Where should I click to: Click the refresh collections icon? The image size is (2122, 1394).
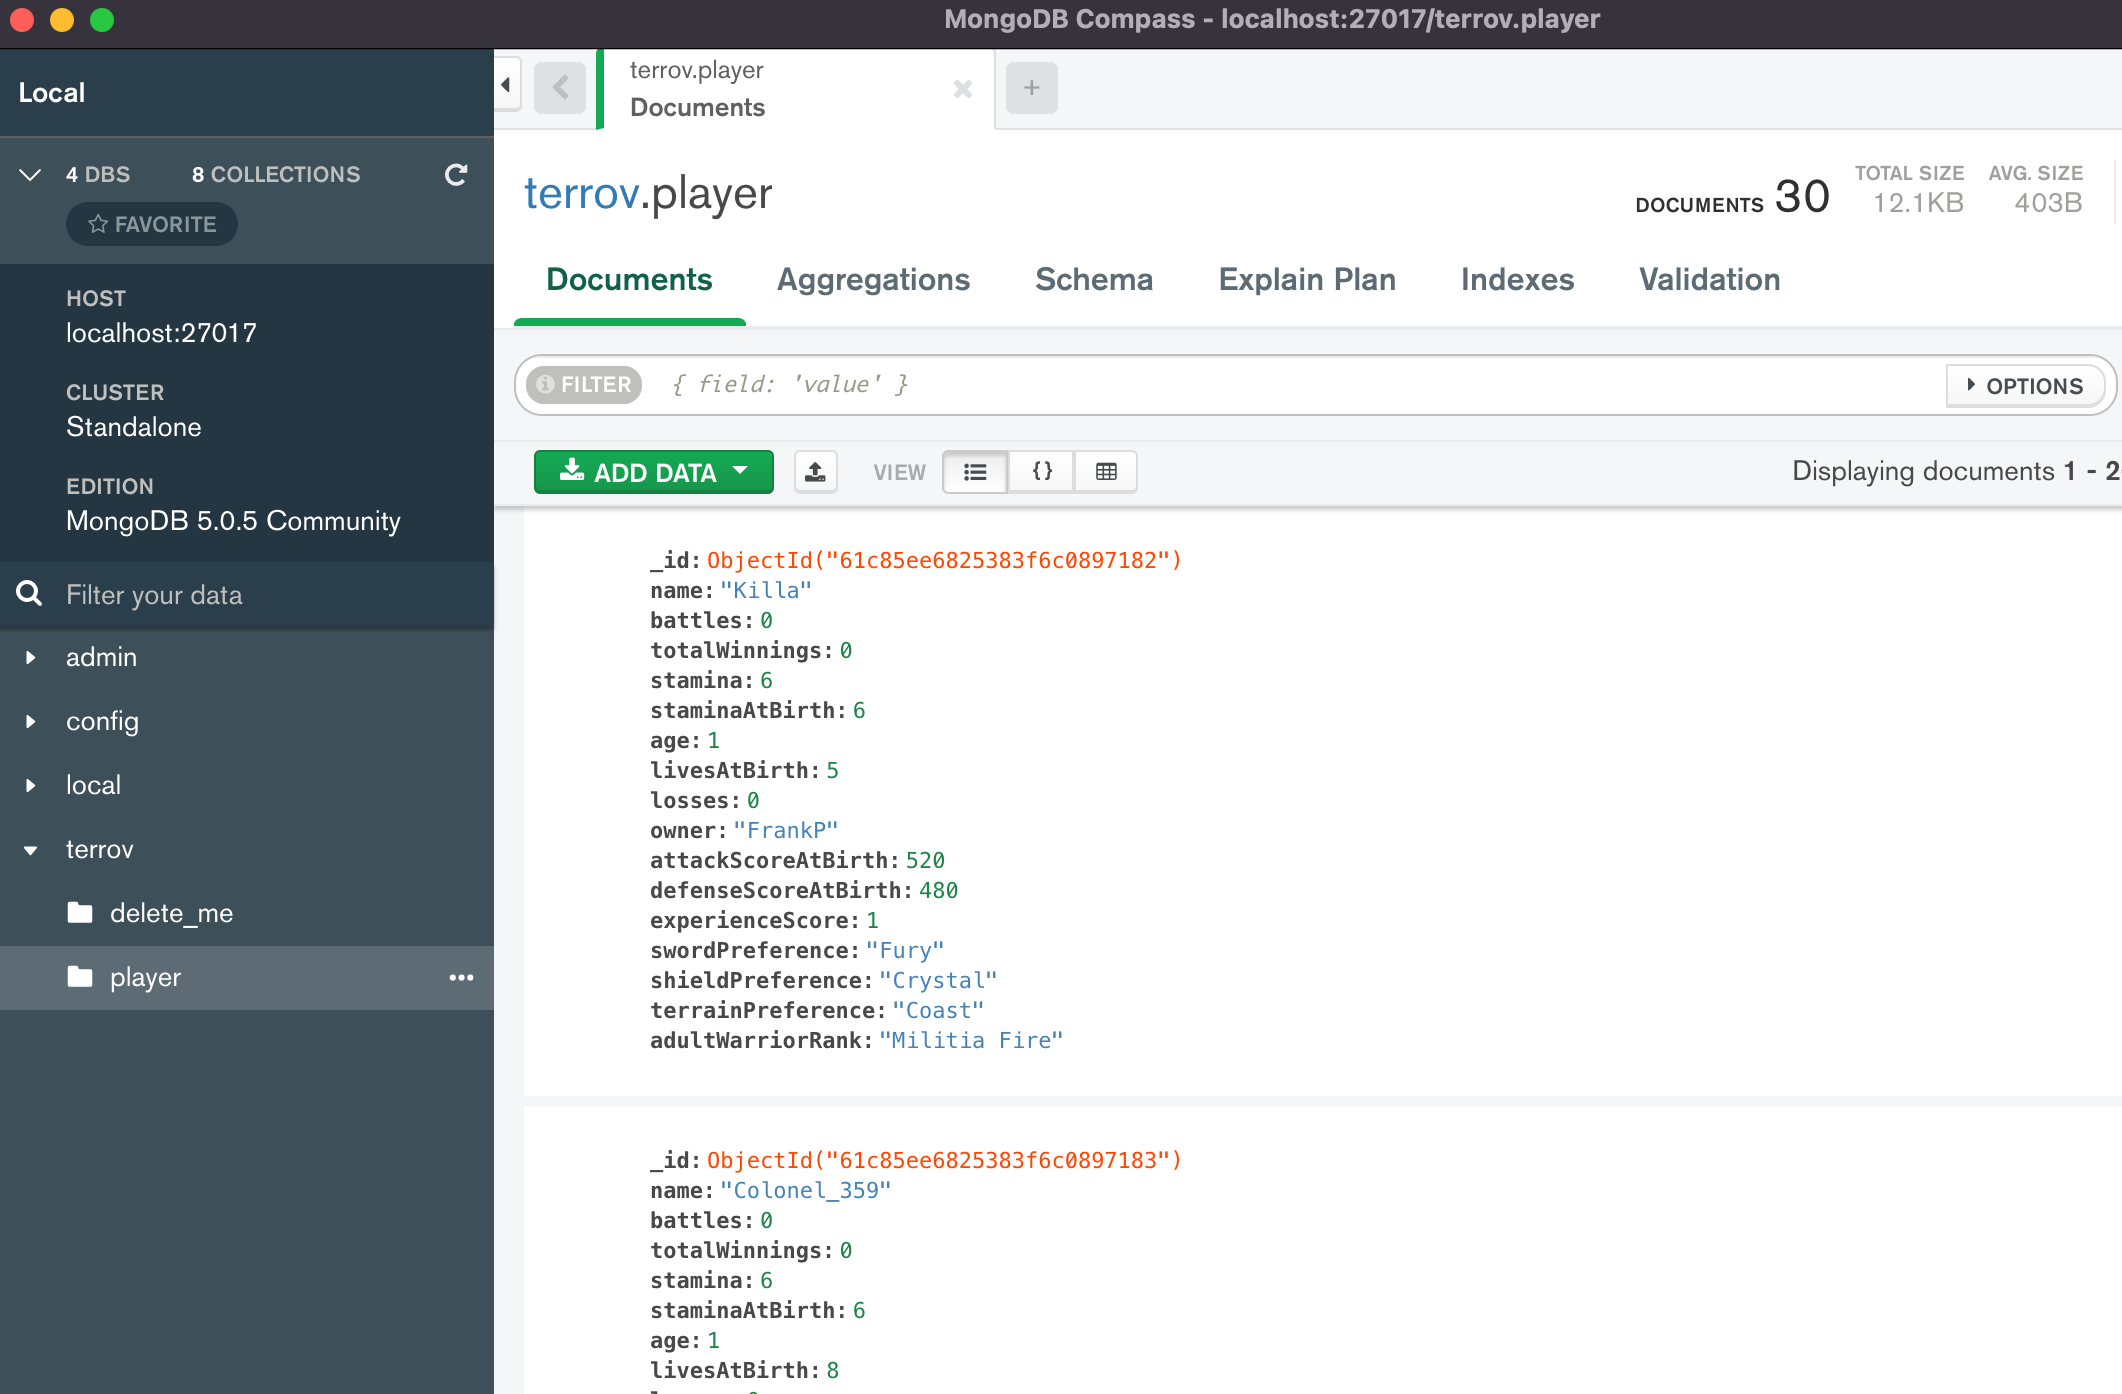(x=456, y=173)
